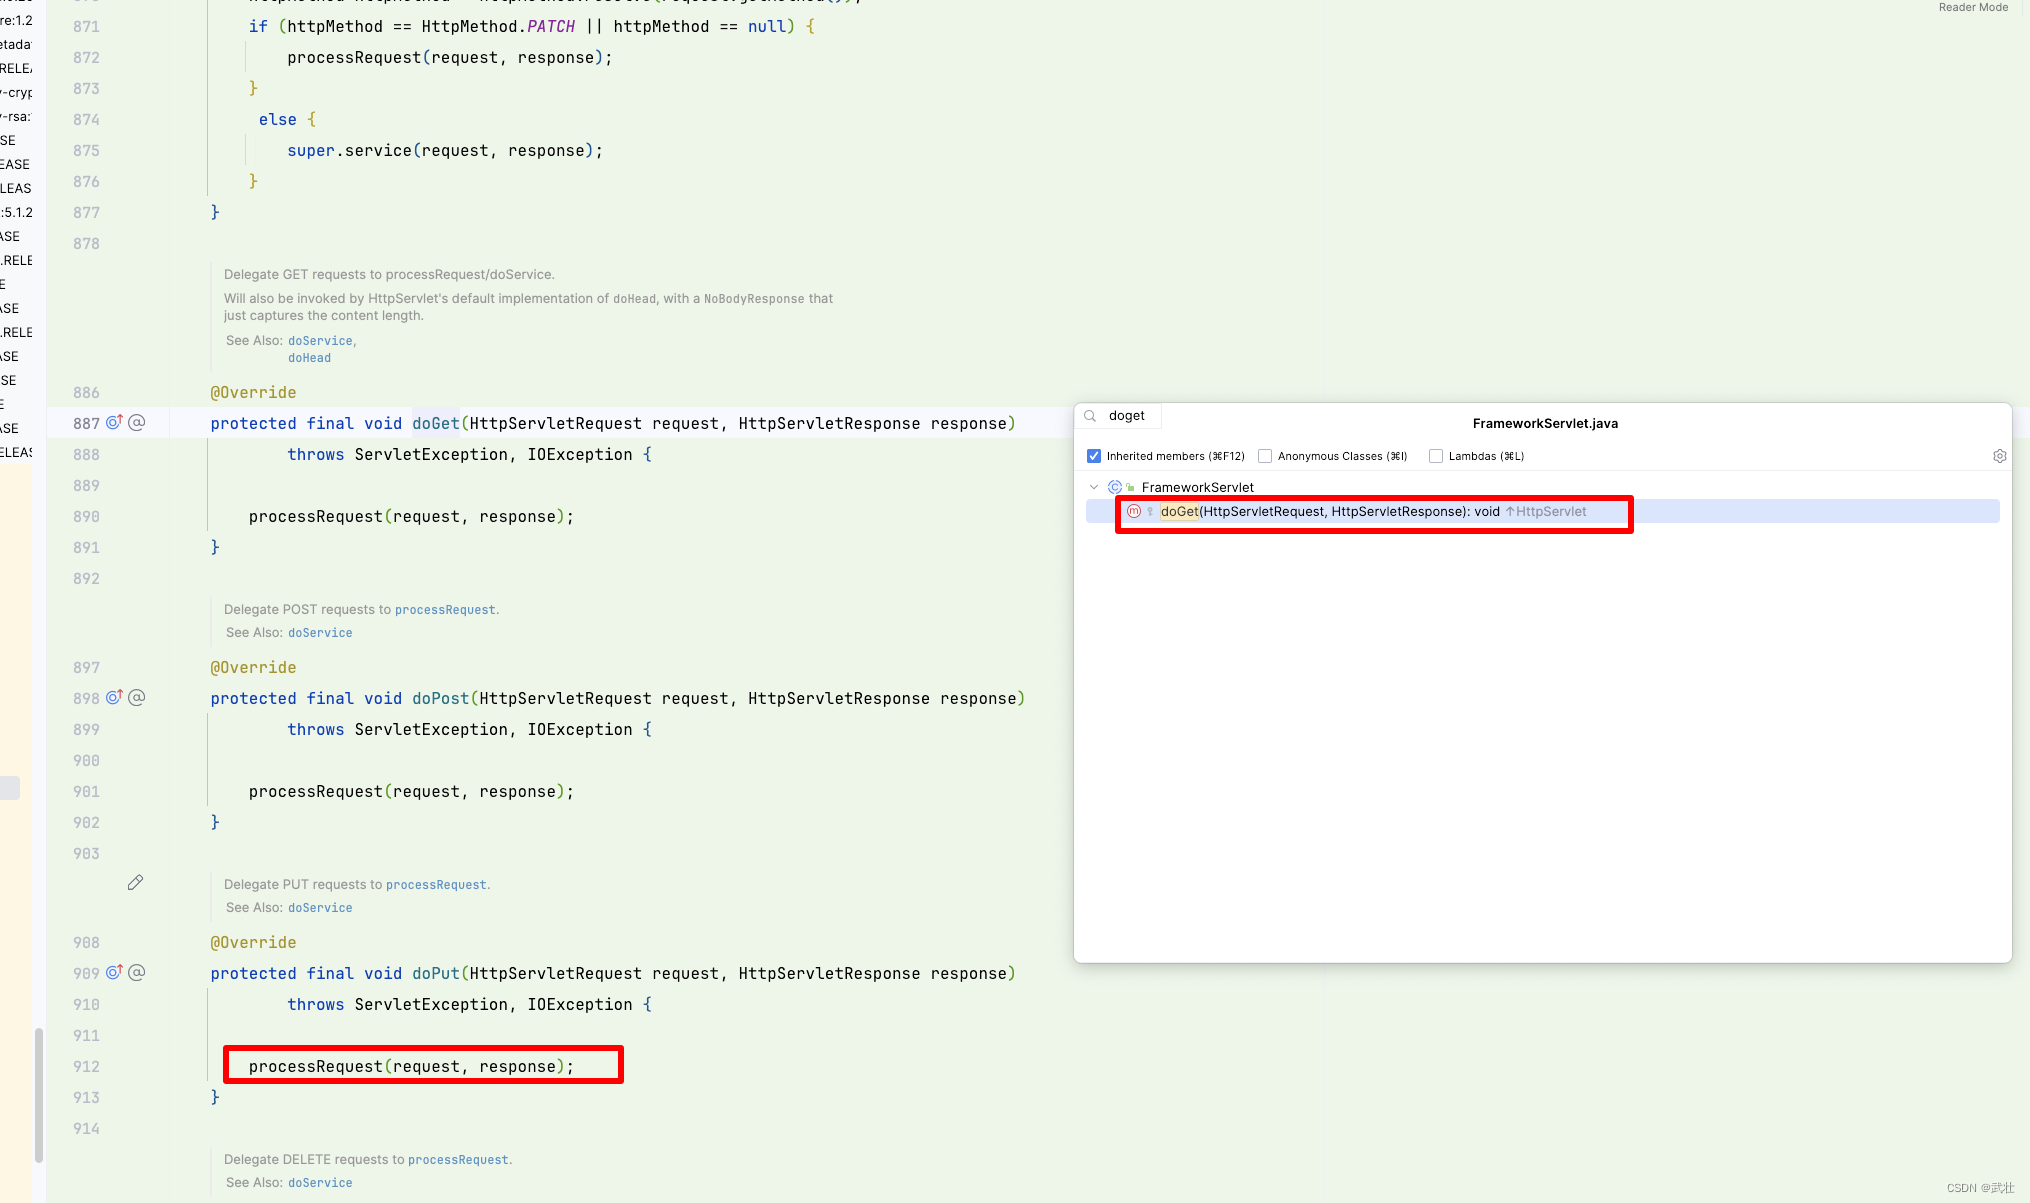Collapse the FrameworkServlet tree node
Viewport: 2030px width, 1203px height.
(x=1094, y=487)
